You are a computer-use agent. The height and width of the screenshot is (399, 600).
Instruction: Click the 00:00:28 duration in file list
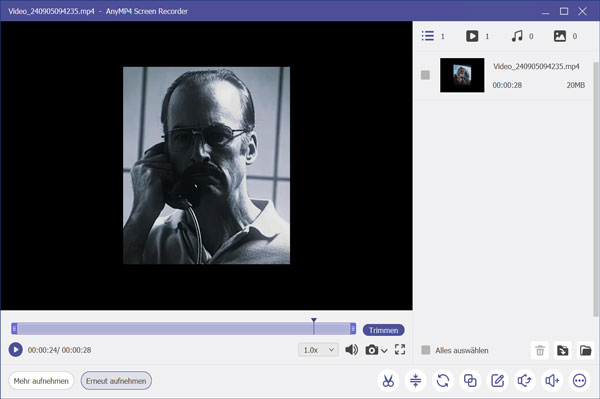507,85
